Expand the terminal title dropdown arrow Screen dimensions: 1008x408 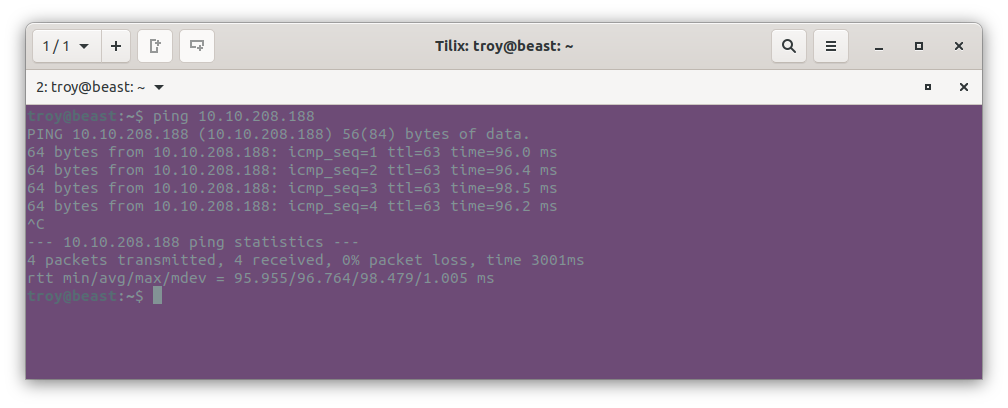click(x=159, y=87)
